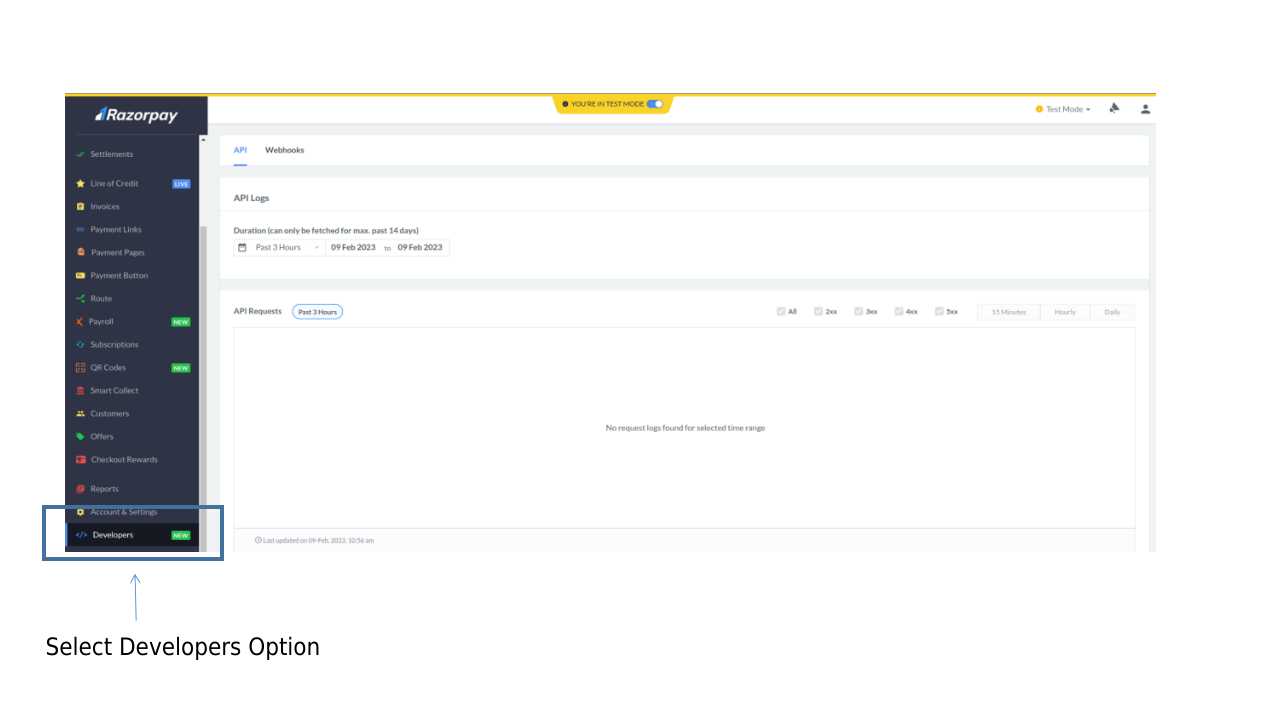Screen dimensions: 1280x720
Task: Click the Payment Button icon
Action: click(80, 275)
